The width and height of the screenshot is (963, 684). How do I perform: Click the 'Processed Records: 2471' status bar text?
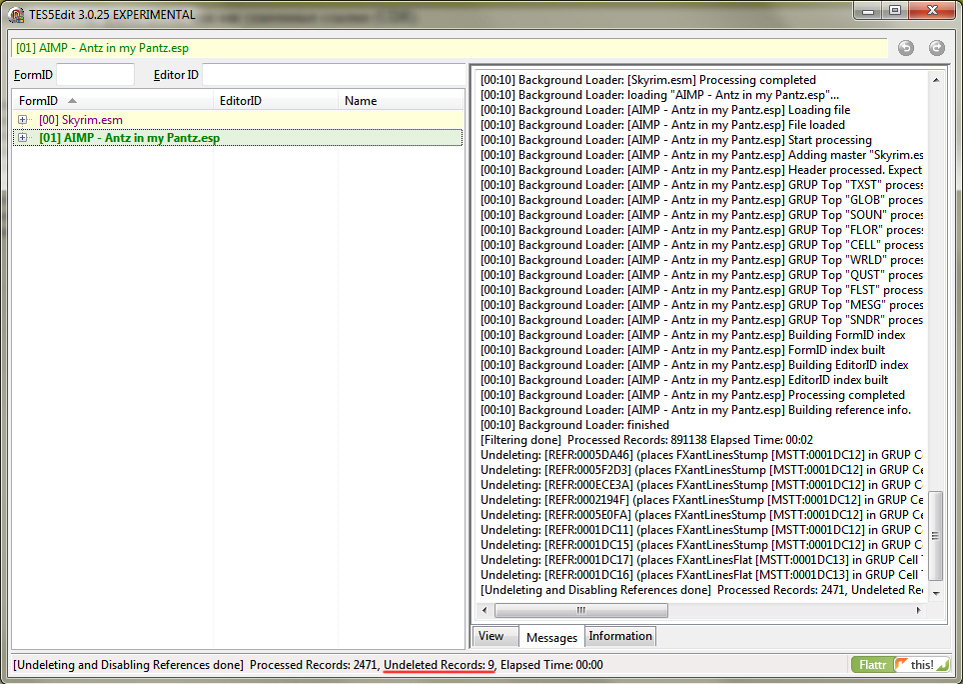(314, 664)
